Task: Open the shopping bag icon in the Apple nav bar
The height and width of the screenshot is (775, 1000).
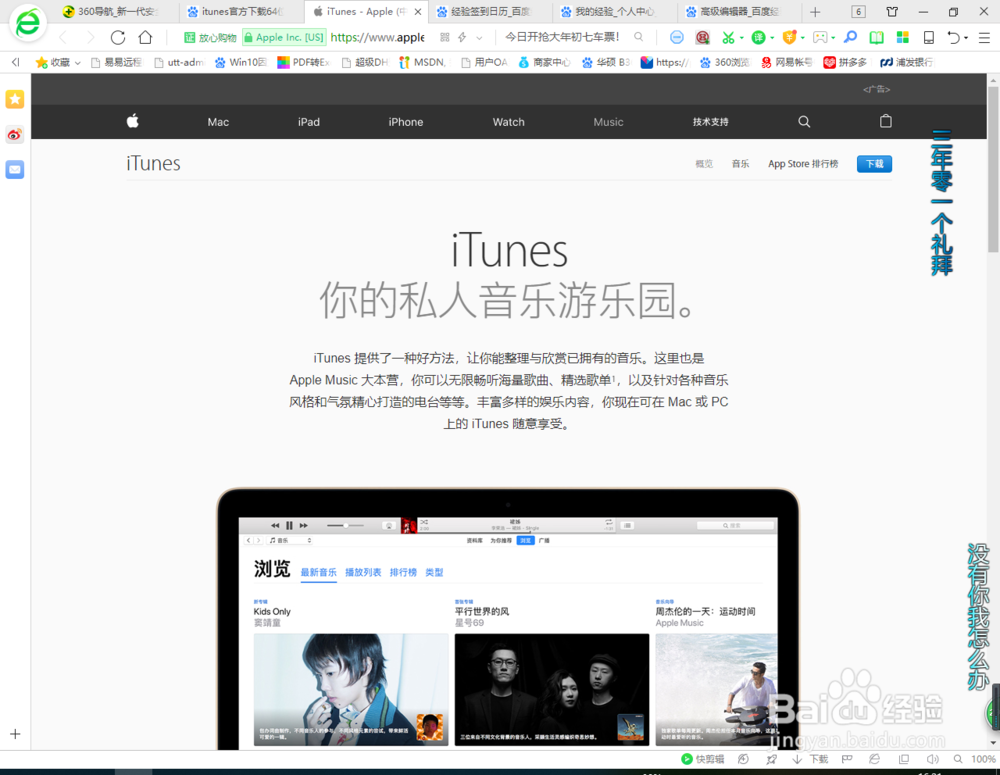Action: [x=885, y=121]
